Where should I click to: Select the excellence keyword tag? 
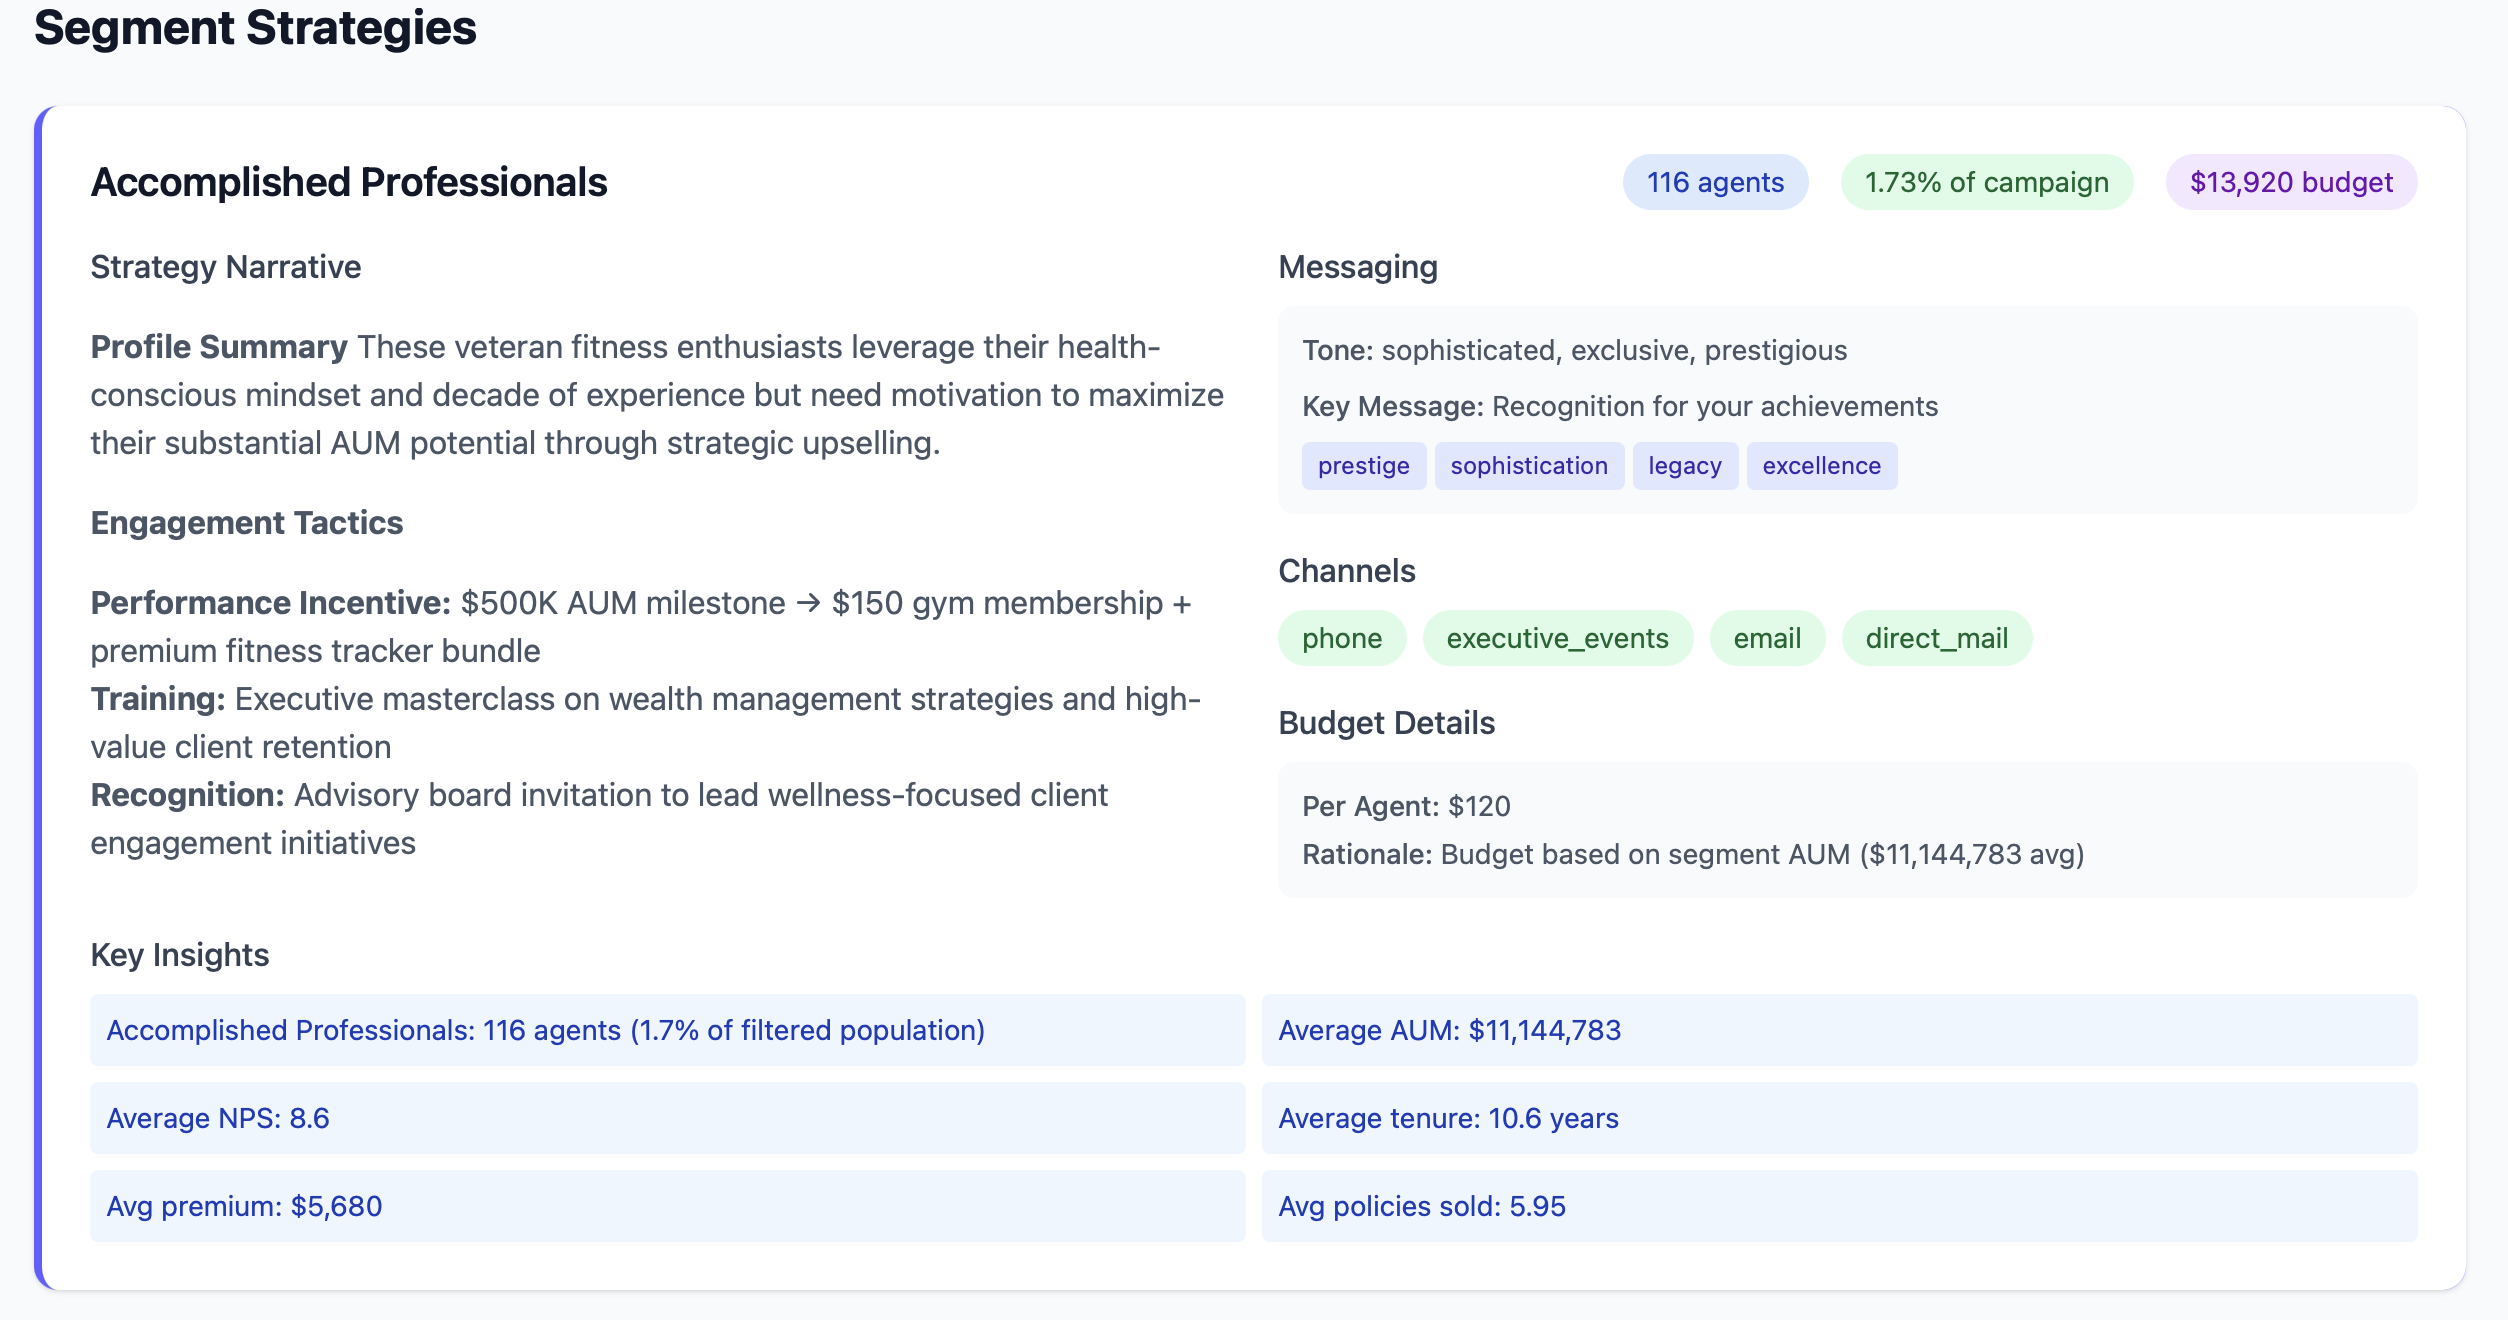point(1821,466)
